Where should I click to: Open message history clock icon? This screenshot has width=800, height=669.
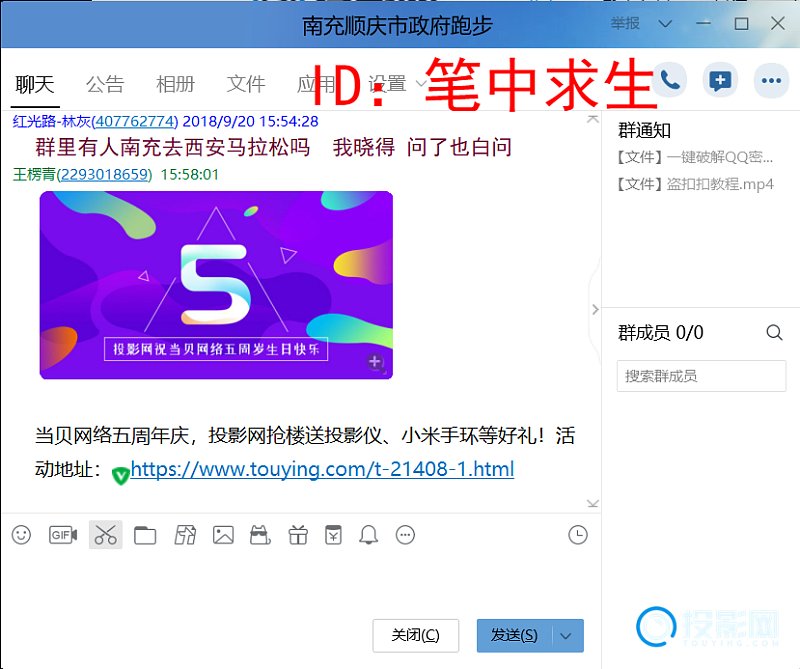click(x=578, y=535)
